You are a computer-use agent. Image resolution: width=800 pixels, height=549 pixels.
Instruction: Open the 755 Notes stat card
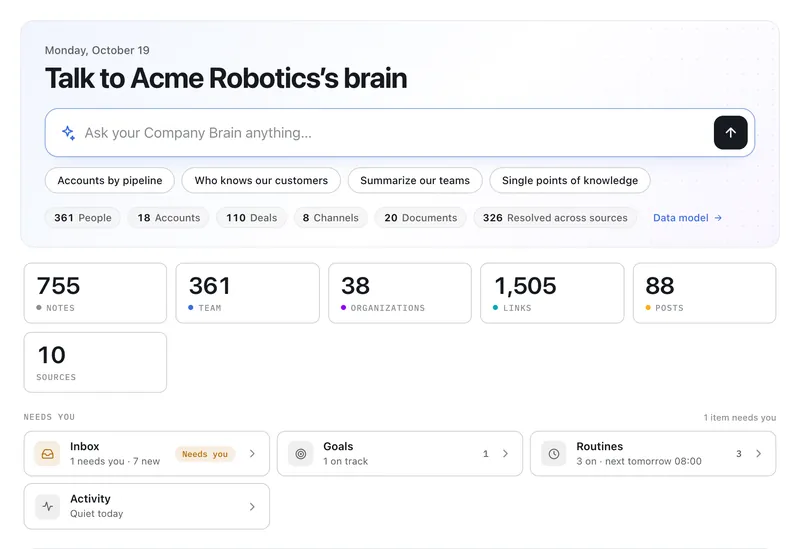click(x=95, y=293)
